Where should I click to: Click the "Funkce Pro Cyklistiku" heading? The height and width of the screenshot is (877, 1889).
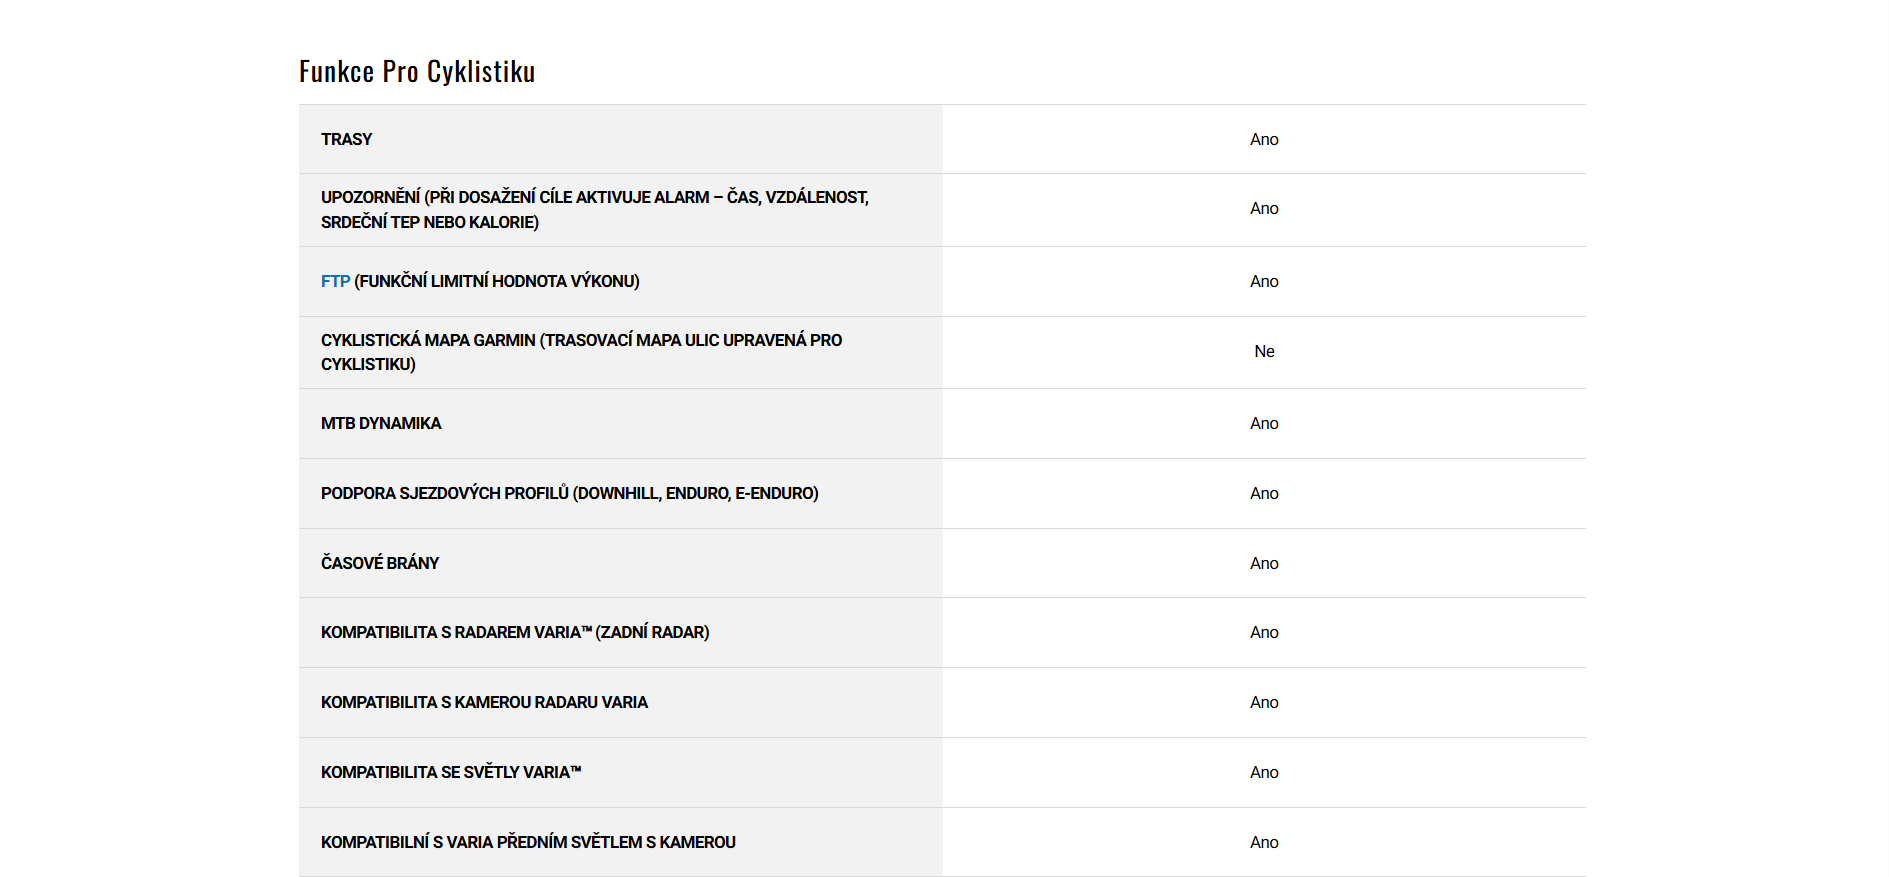click(x=417, y=72)
